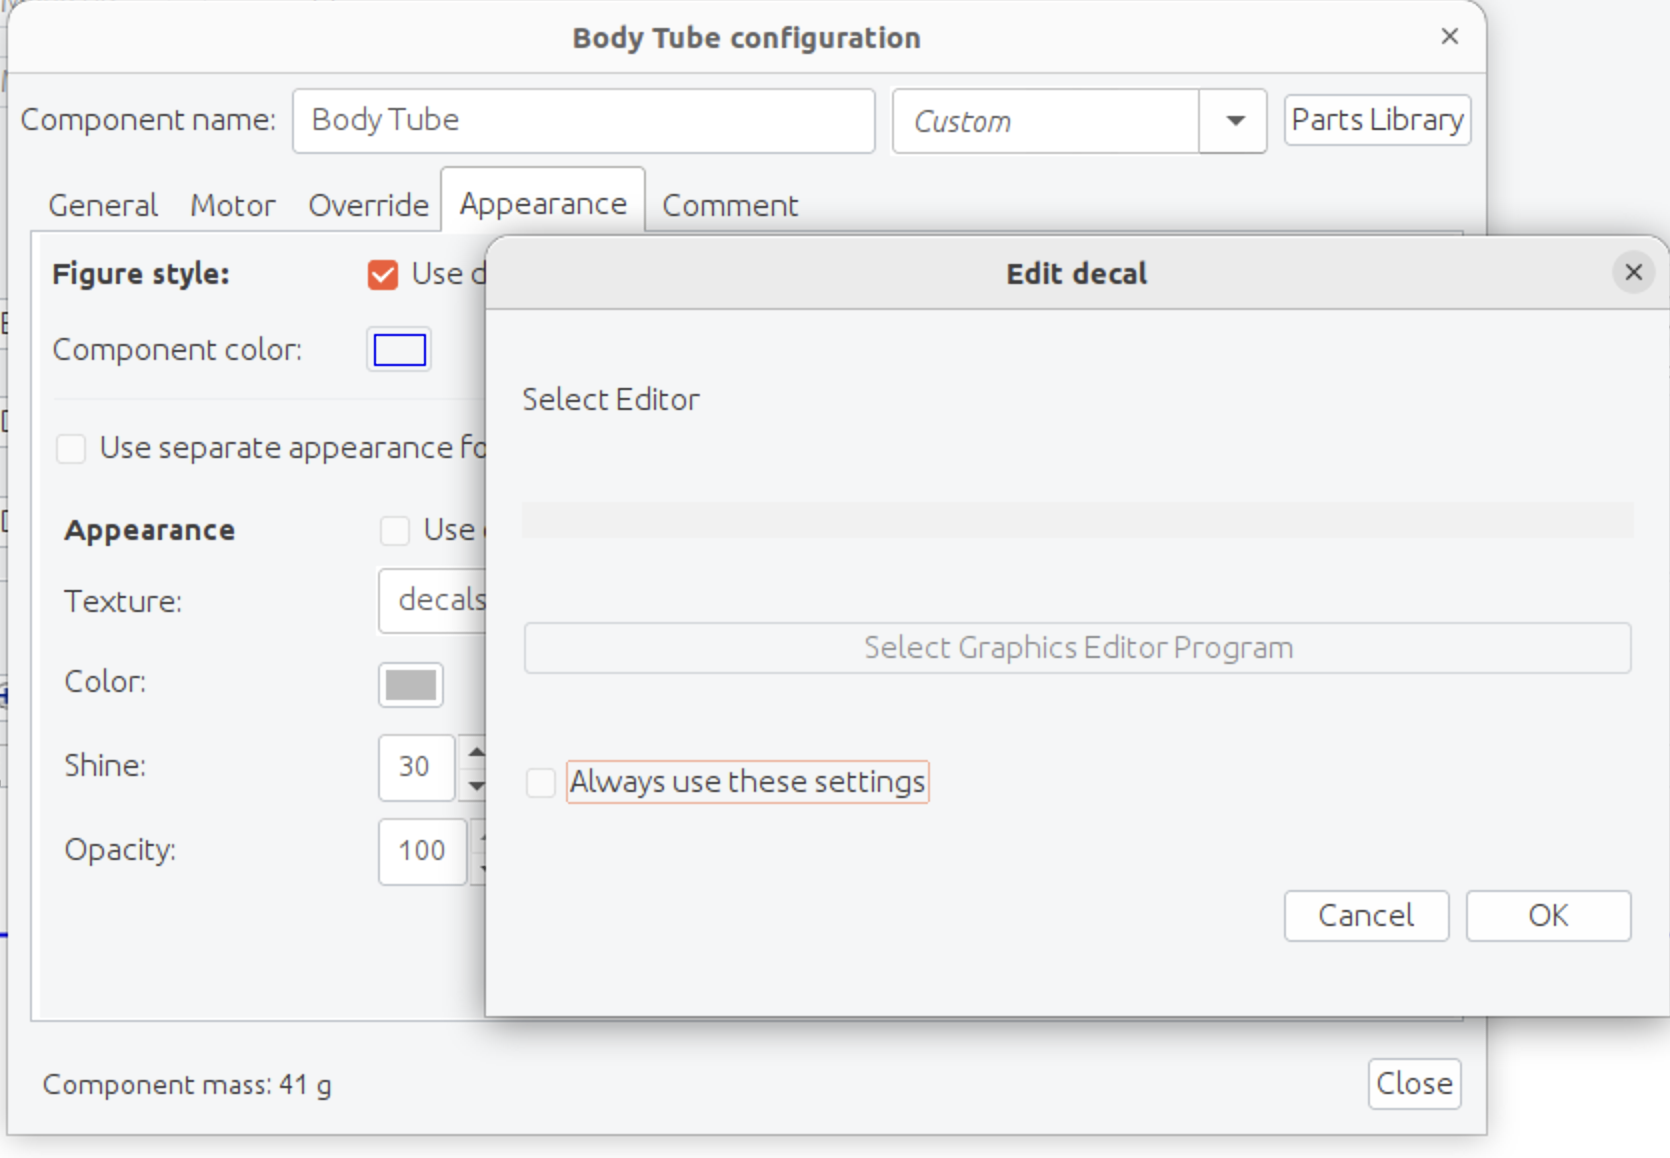Image resolution: width=1670 pixels, height=1158 pixels.
Task: Open the Parts Library
Action: point(1377,120)
